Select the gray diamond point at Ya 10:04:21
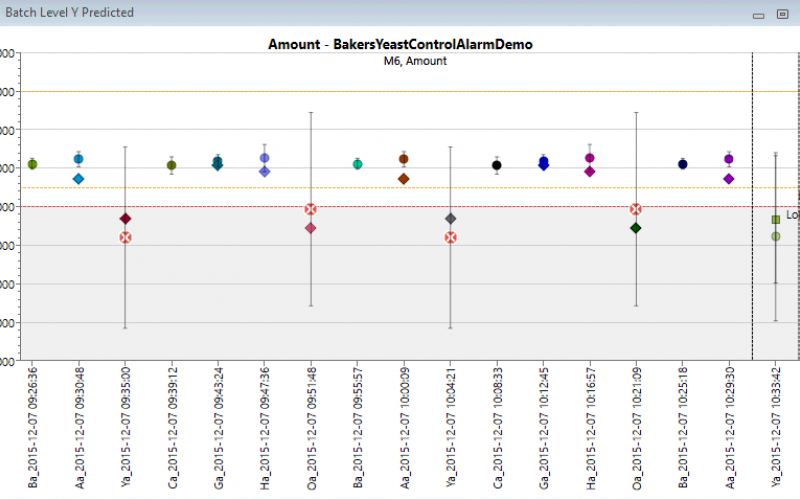The width and height of the screenshot is (800, 500). 451,219
